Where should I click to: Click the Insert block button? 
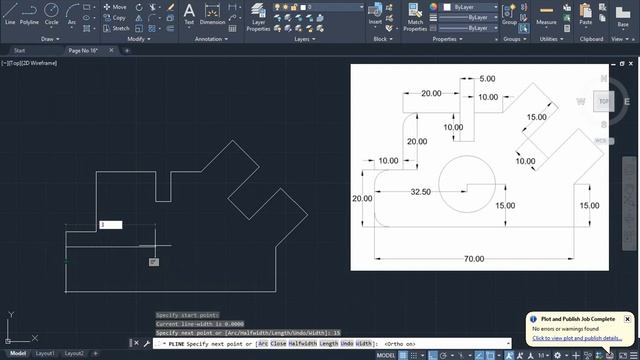[375, 14]
